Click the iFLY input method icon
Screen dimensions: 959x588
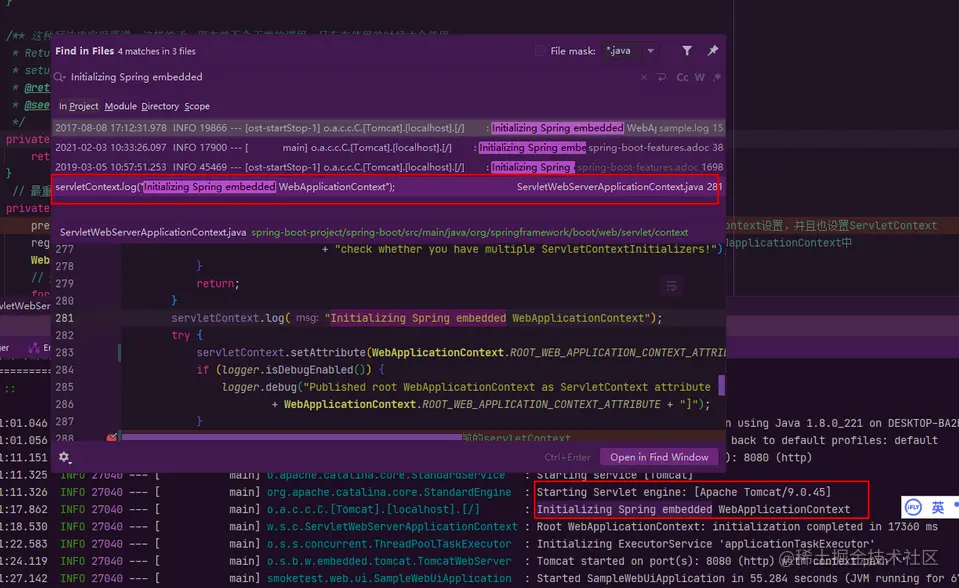click(x=913, y=507)
